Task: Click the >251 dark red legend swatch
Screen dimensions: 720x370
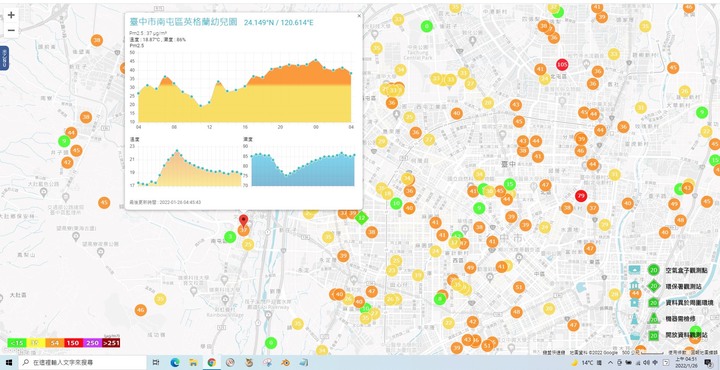Action: pyautogui.click(x=111, y=343)
